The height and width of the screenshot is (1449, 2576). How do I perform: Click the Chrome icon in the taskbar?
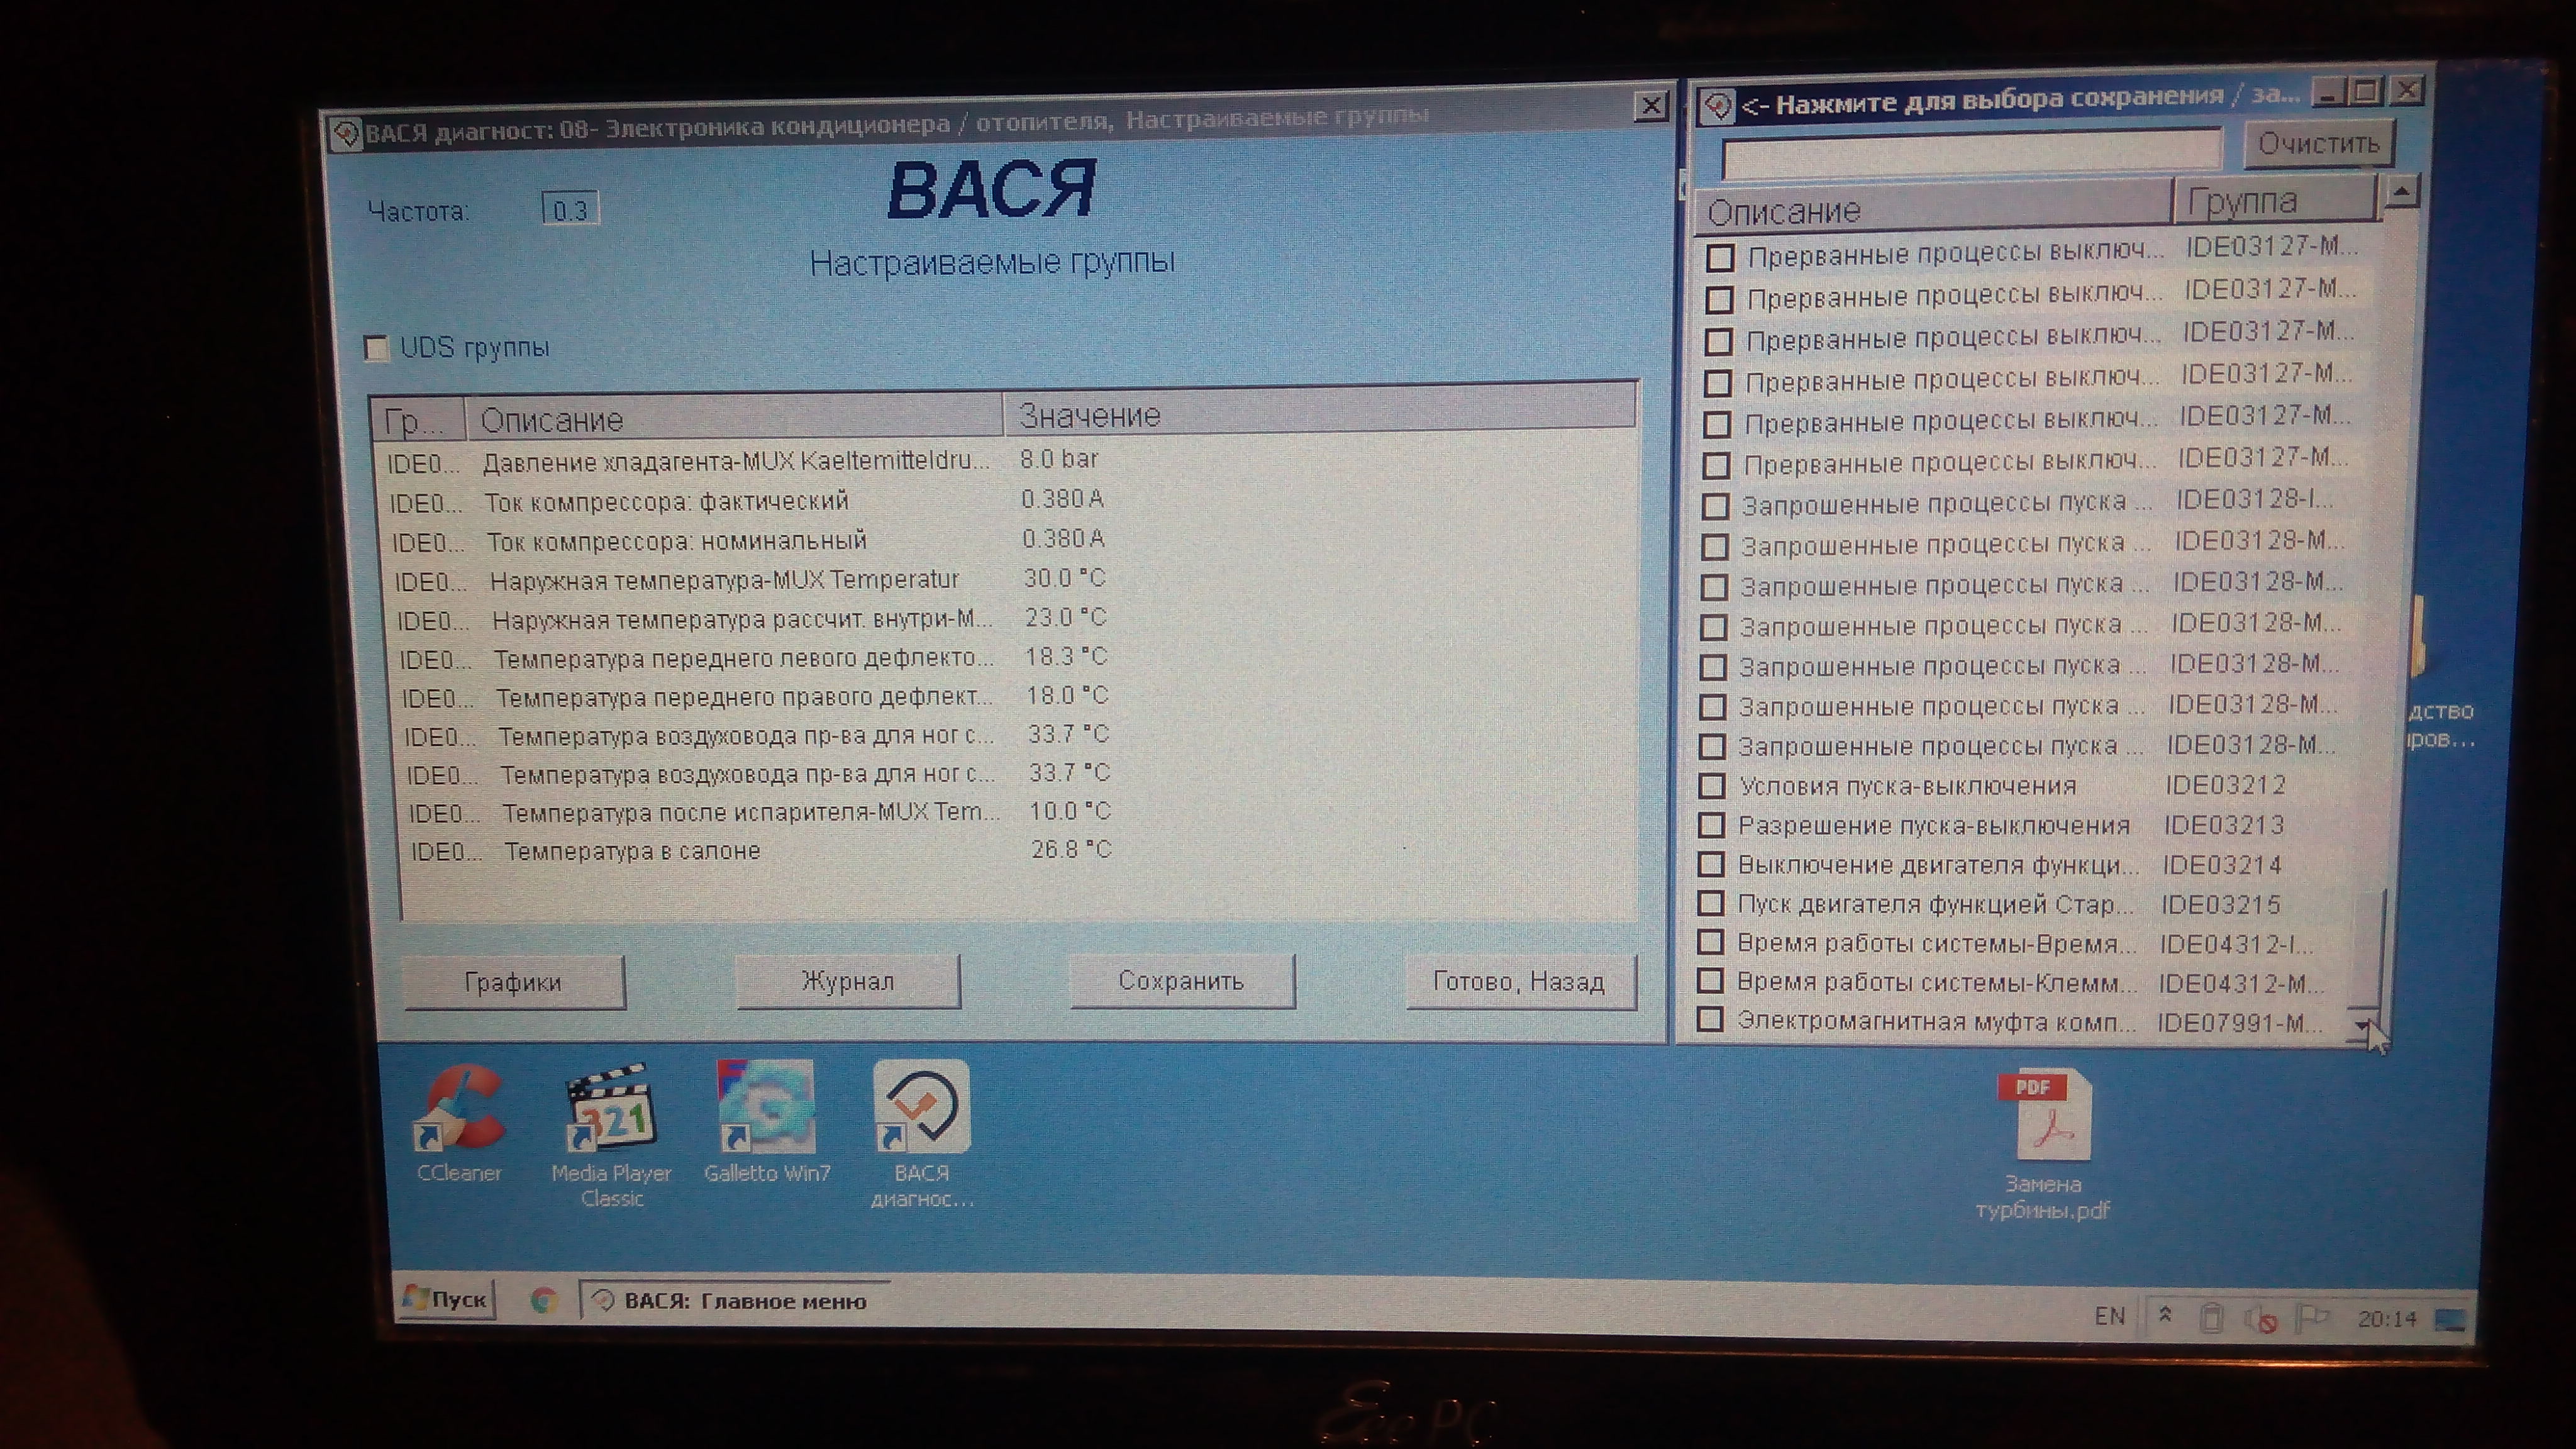(x=543, y=1300)
